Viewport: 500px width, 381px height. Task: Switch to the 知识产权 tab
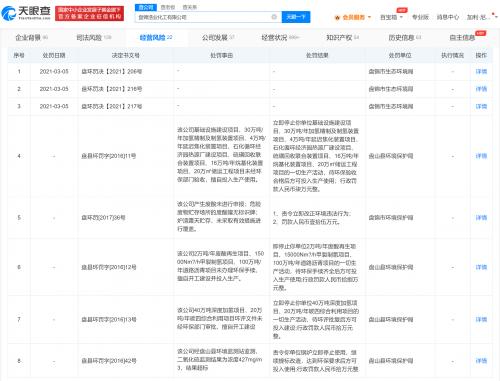click(342, 38)
